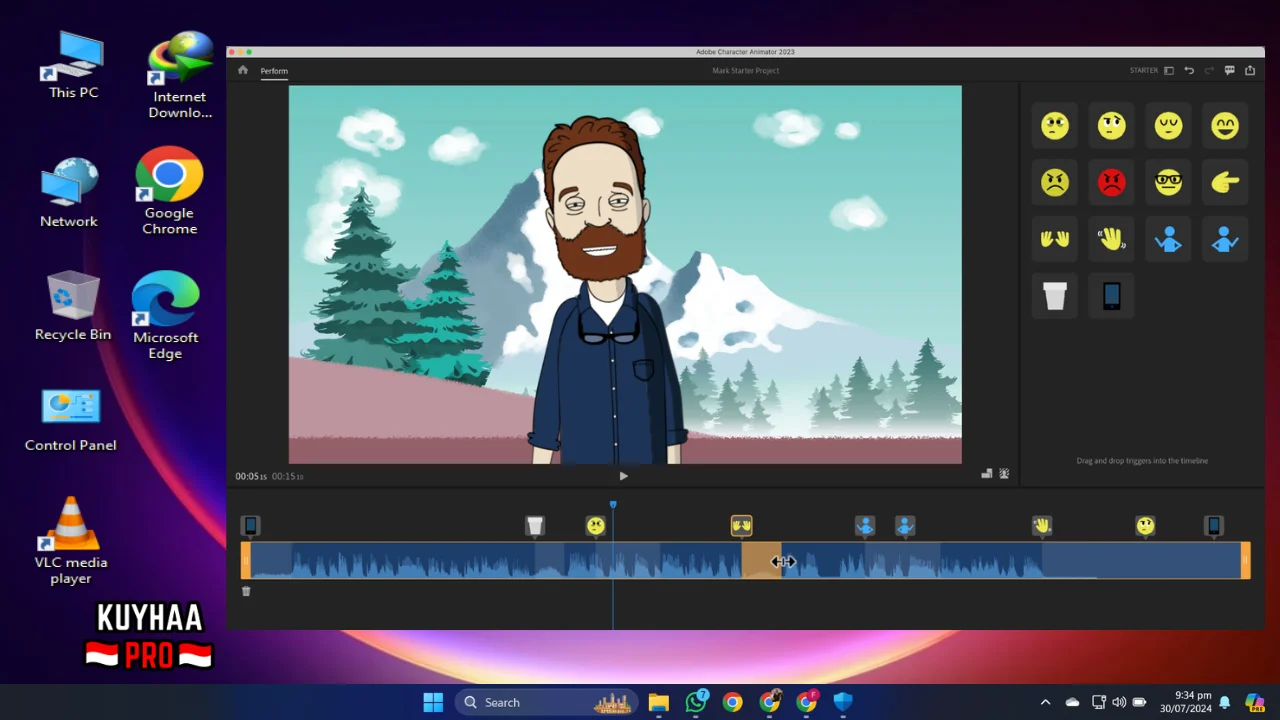Image resolution: width=1280 pixels, height=720 pixels.
Task: Open This PC desktop icon
Action: [x=74, y=66]
